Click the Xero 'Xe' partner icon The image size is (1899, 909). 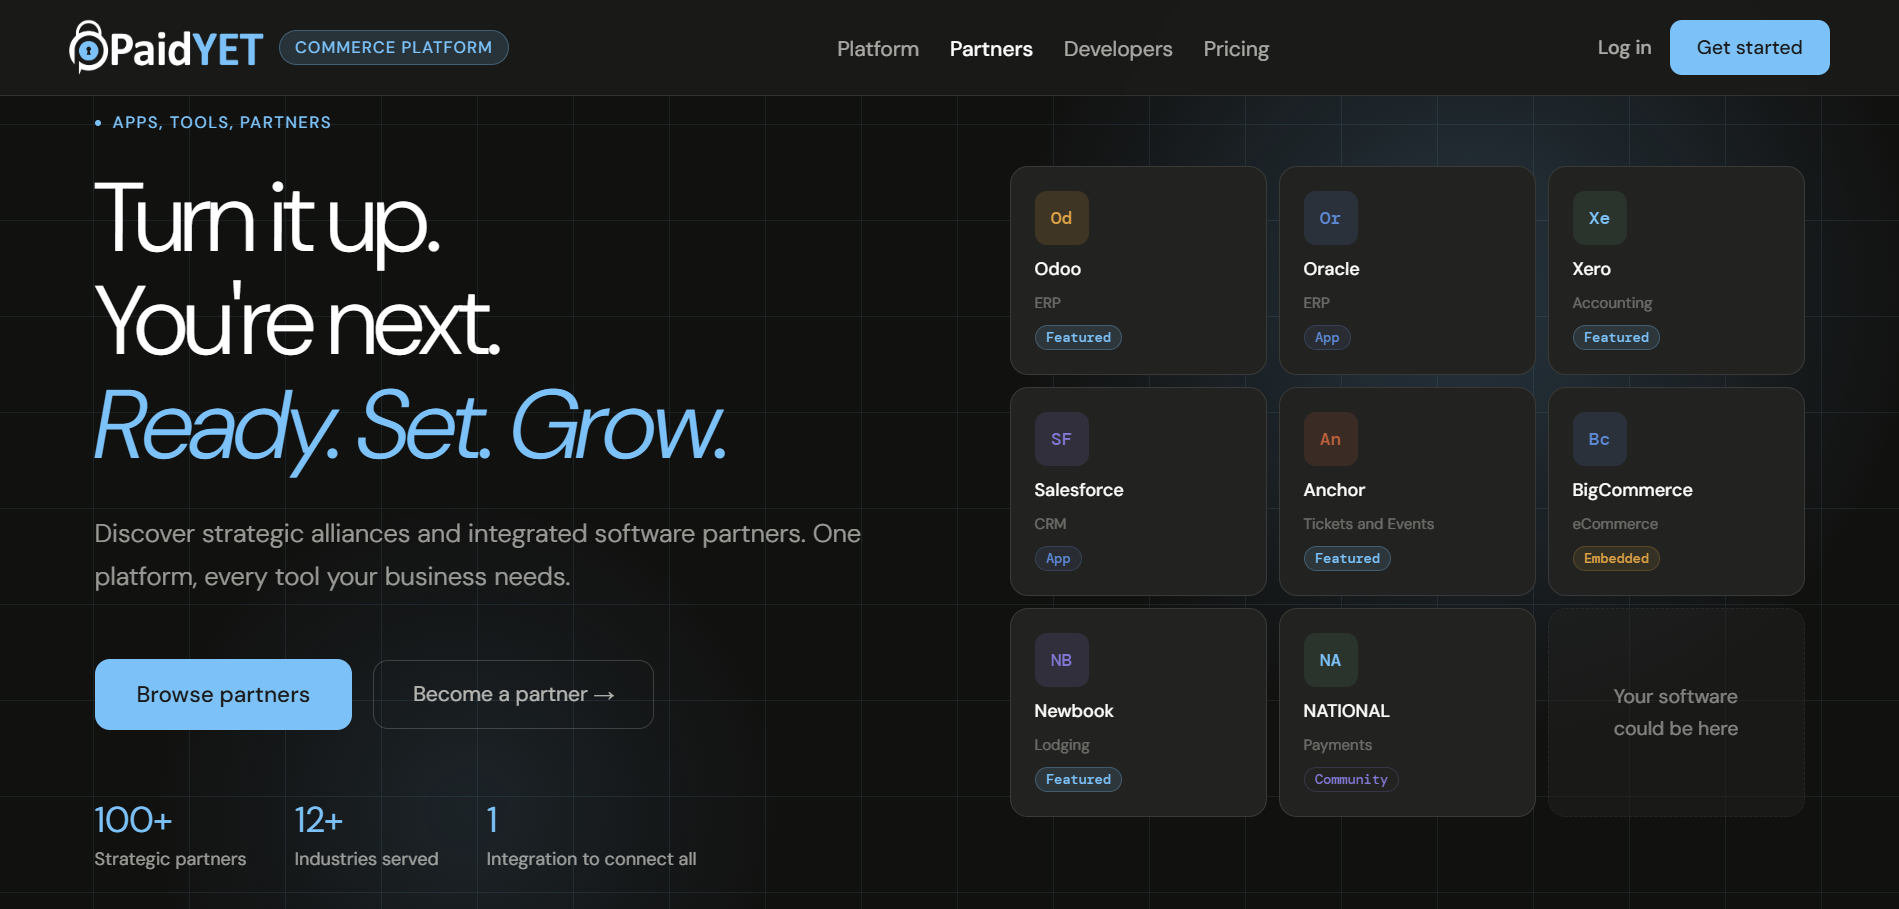tap(1599, 218)
